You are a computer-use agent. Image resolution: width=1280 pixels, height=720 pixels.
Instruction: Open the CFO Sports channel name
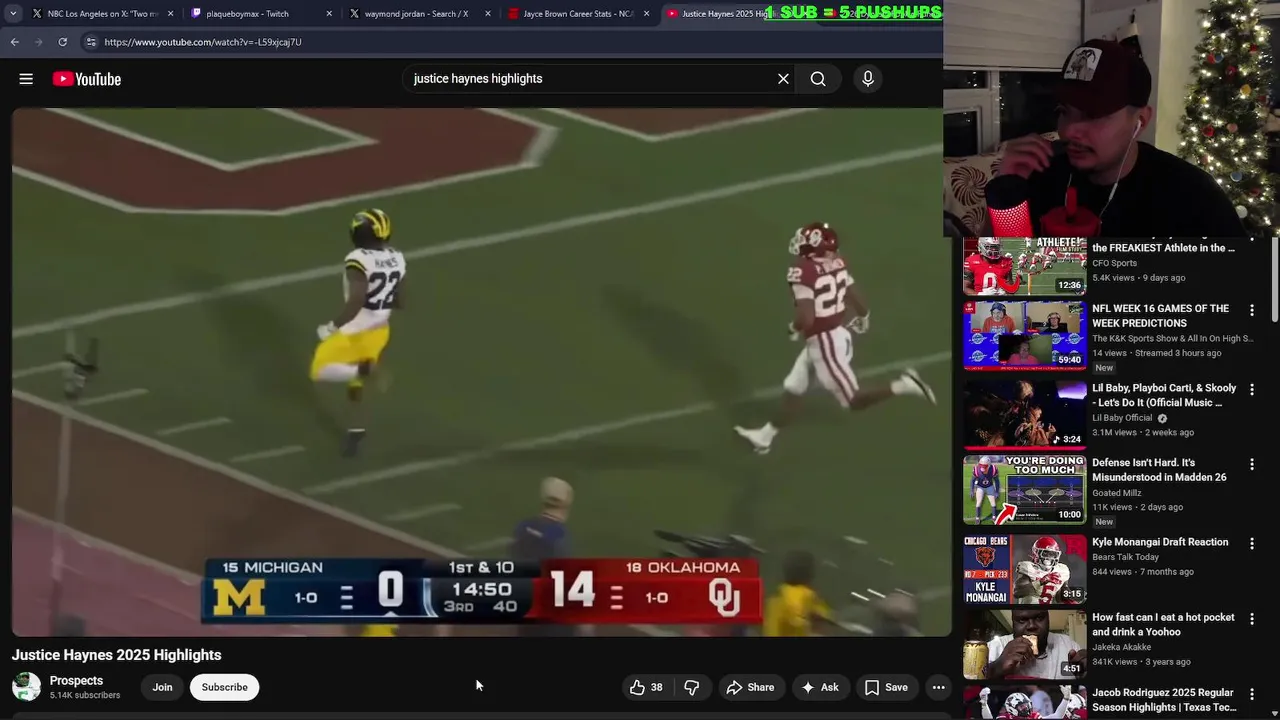pyautogui.click(x=1114, y=263)
